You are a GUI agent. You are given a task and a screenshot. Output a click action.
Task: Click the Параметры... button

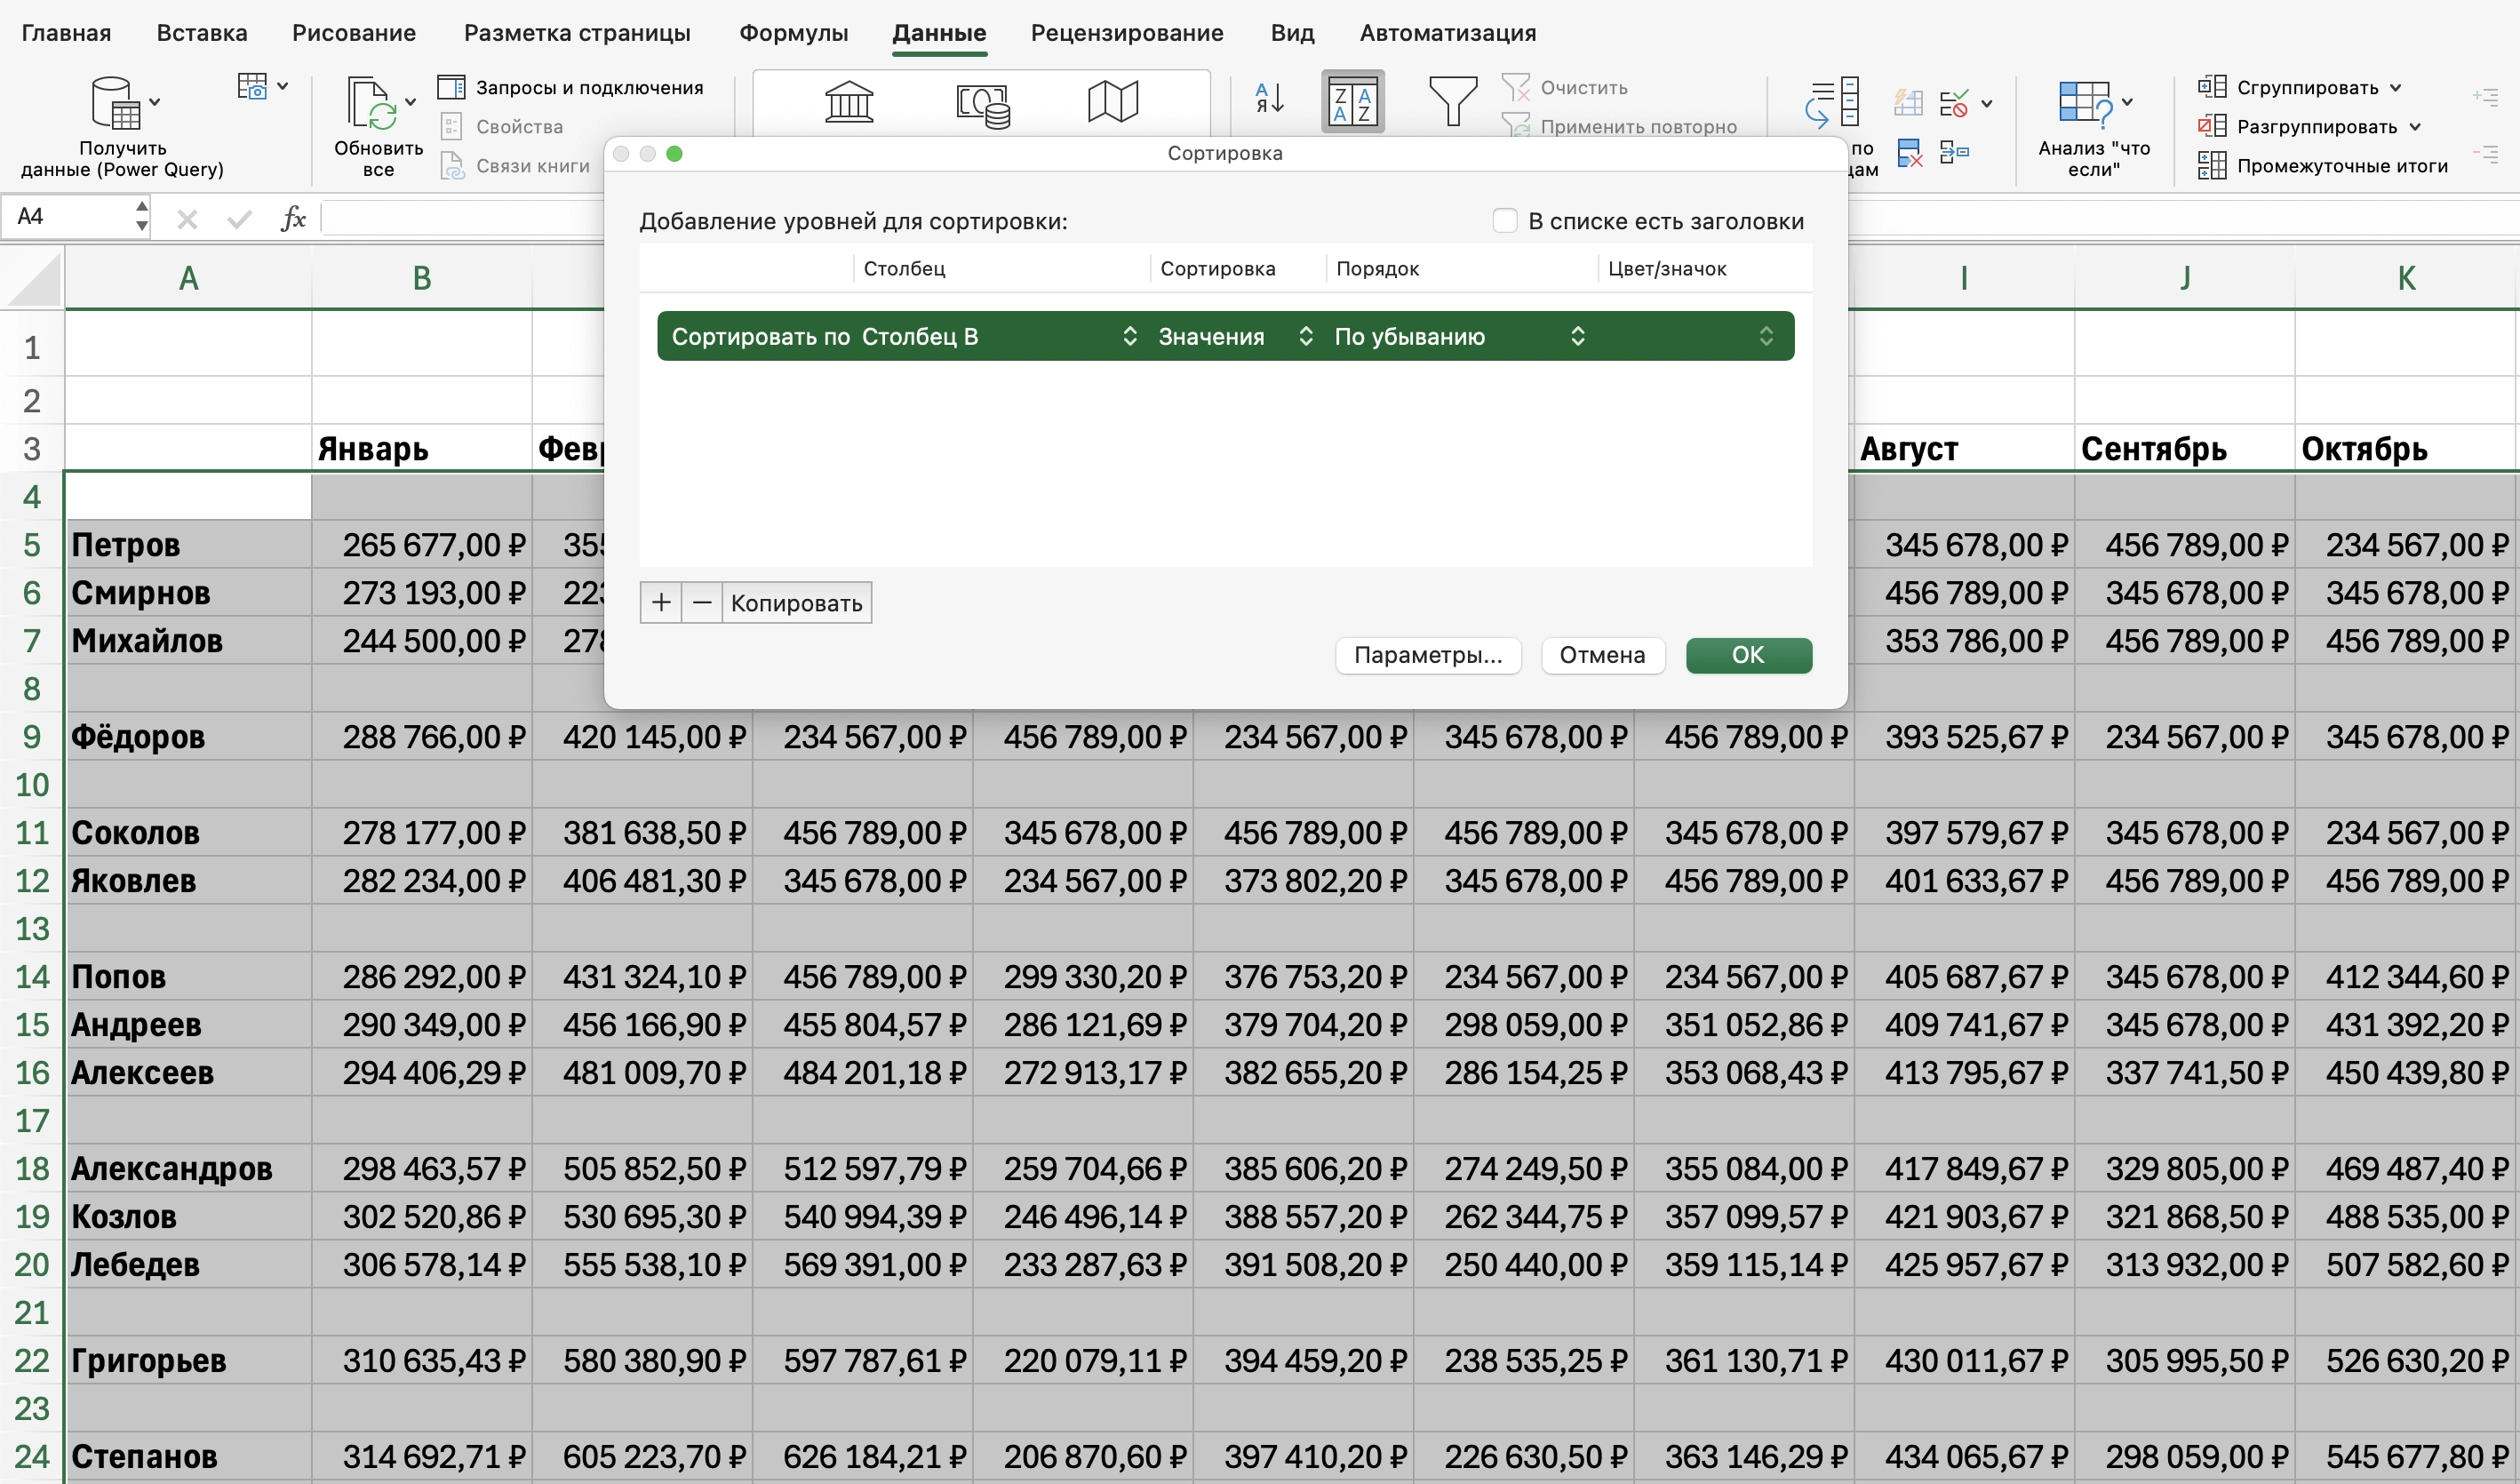pos(1427,655)
